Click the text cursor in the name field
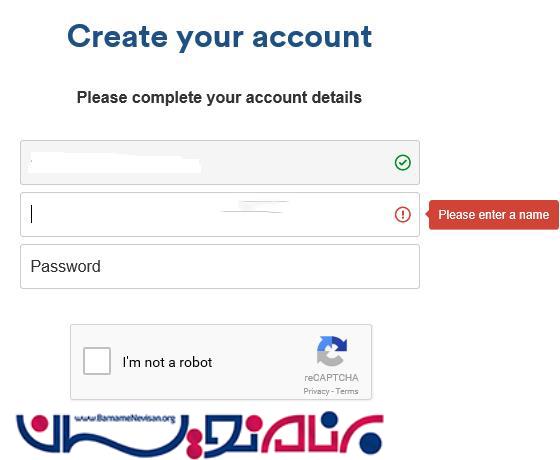The image size is (560, 460). pyautogui.click(x=32, y=214)
